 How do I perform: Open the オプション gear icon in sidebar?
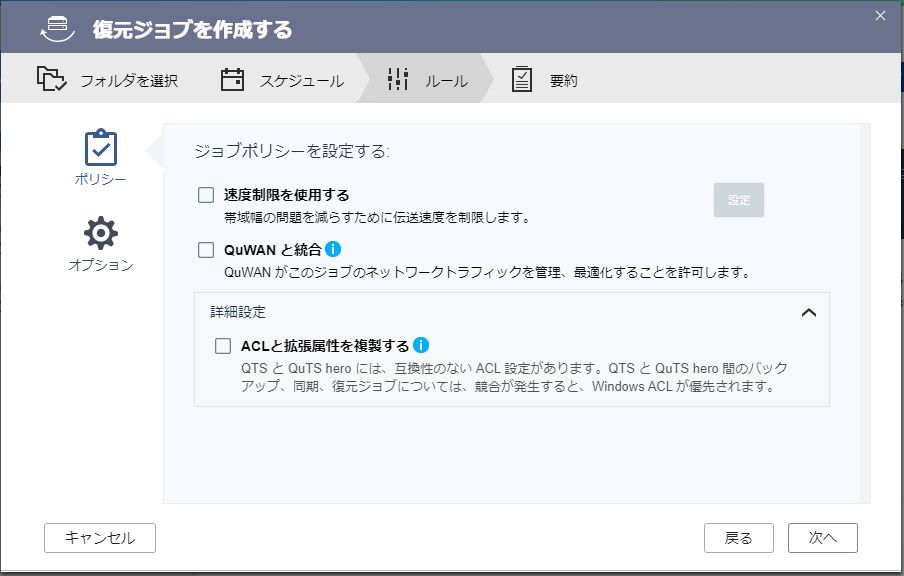pos(101,233)
